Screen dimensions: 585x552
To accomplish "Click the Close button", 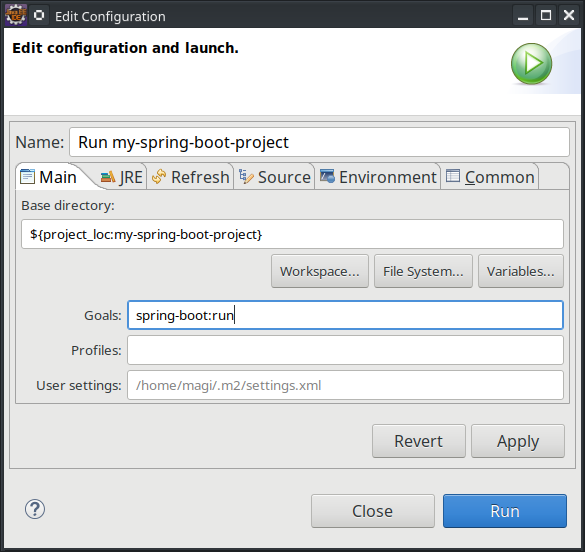I will tap(373, 511).
